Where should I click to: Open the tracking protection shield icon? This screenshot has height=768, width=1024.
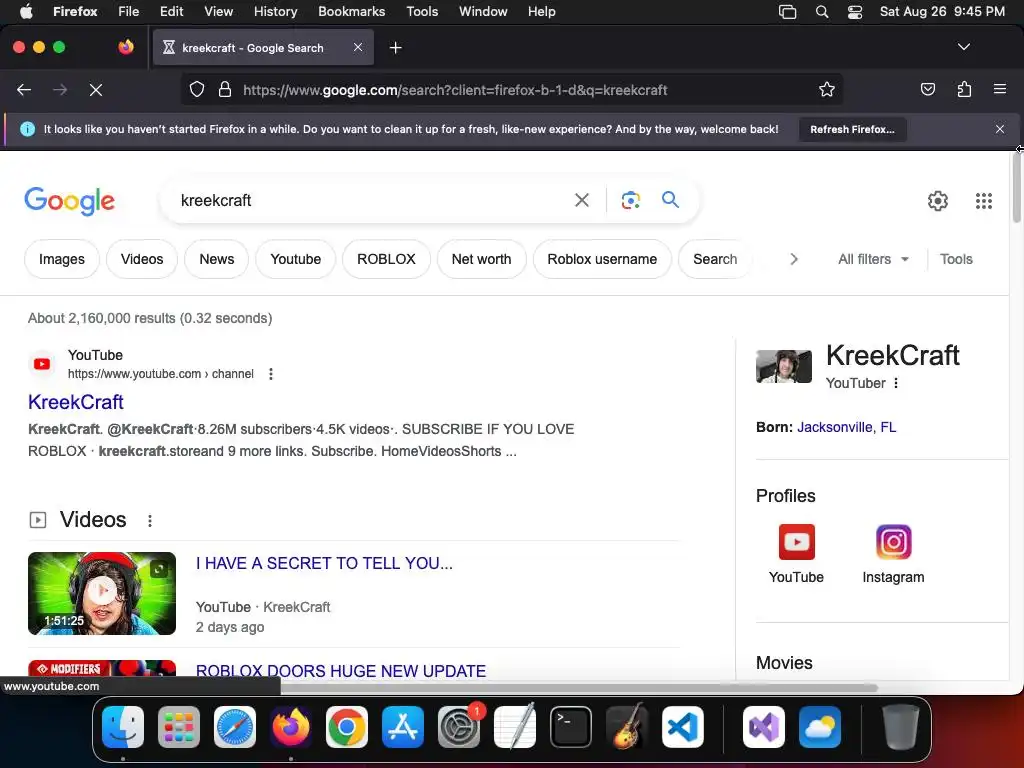(197, 89)
